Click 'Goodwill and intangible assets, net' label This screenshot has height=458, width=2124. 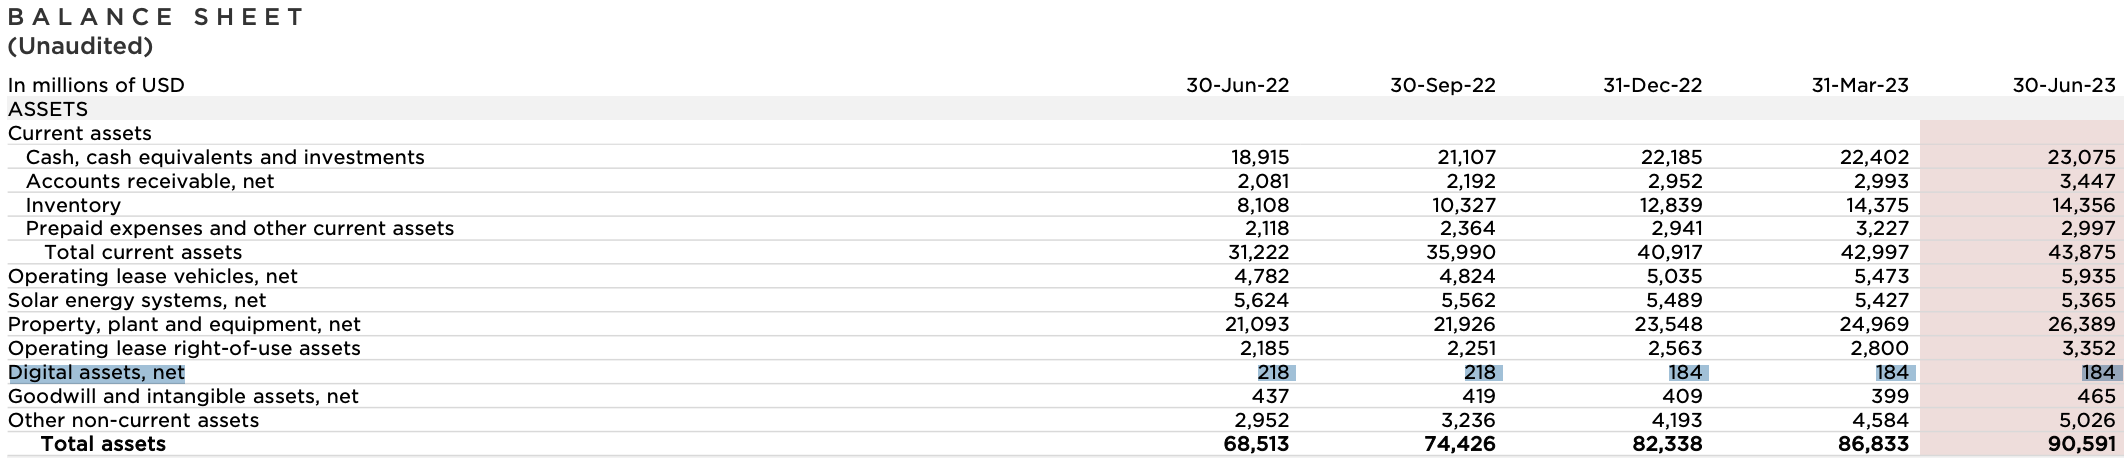tap(183, 397)
